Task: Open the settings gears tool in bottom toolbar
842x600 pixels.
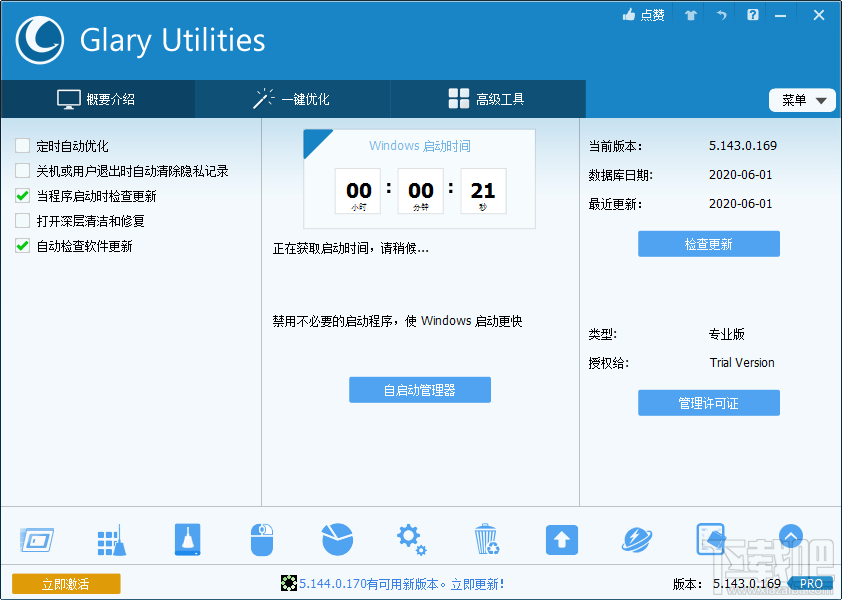Action: (411, 539)
